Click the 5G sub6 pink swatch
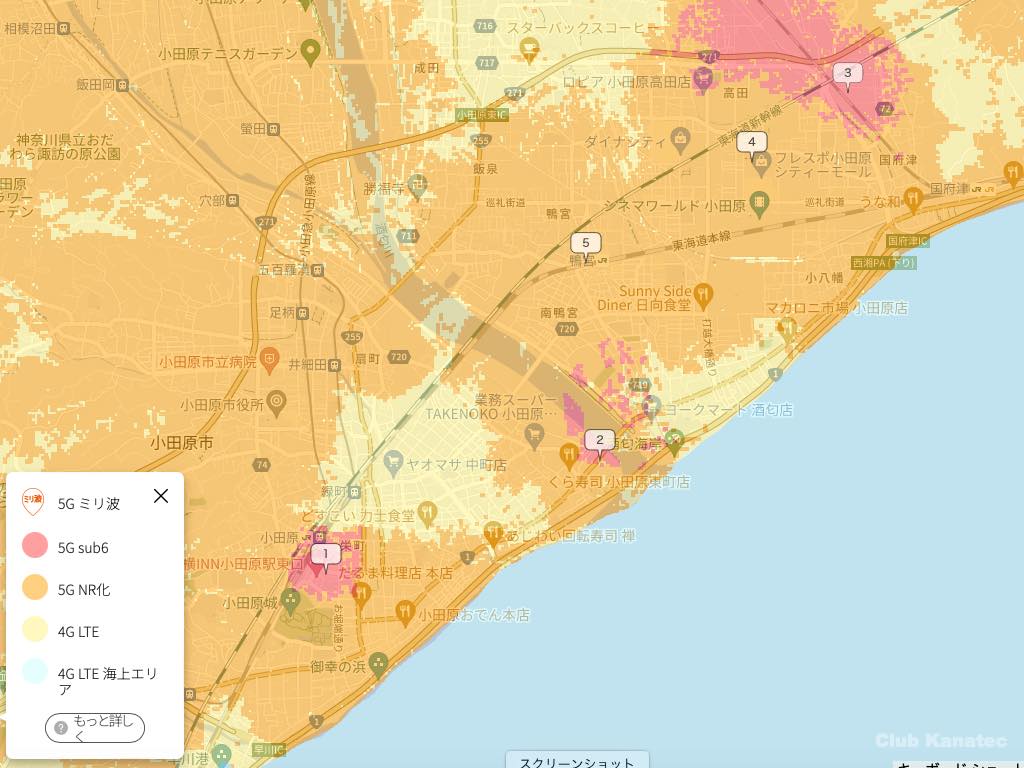 tap(35, 546)
